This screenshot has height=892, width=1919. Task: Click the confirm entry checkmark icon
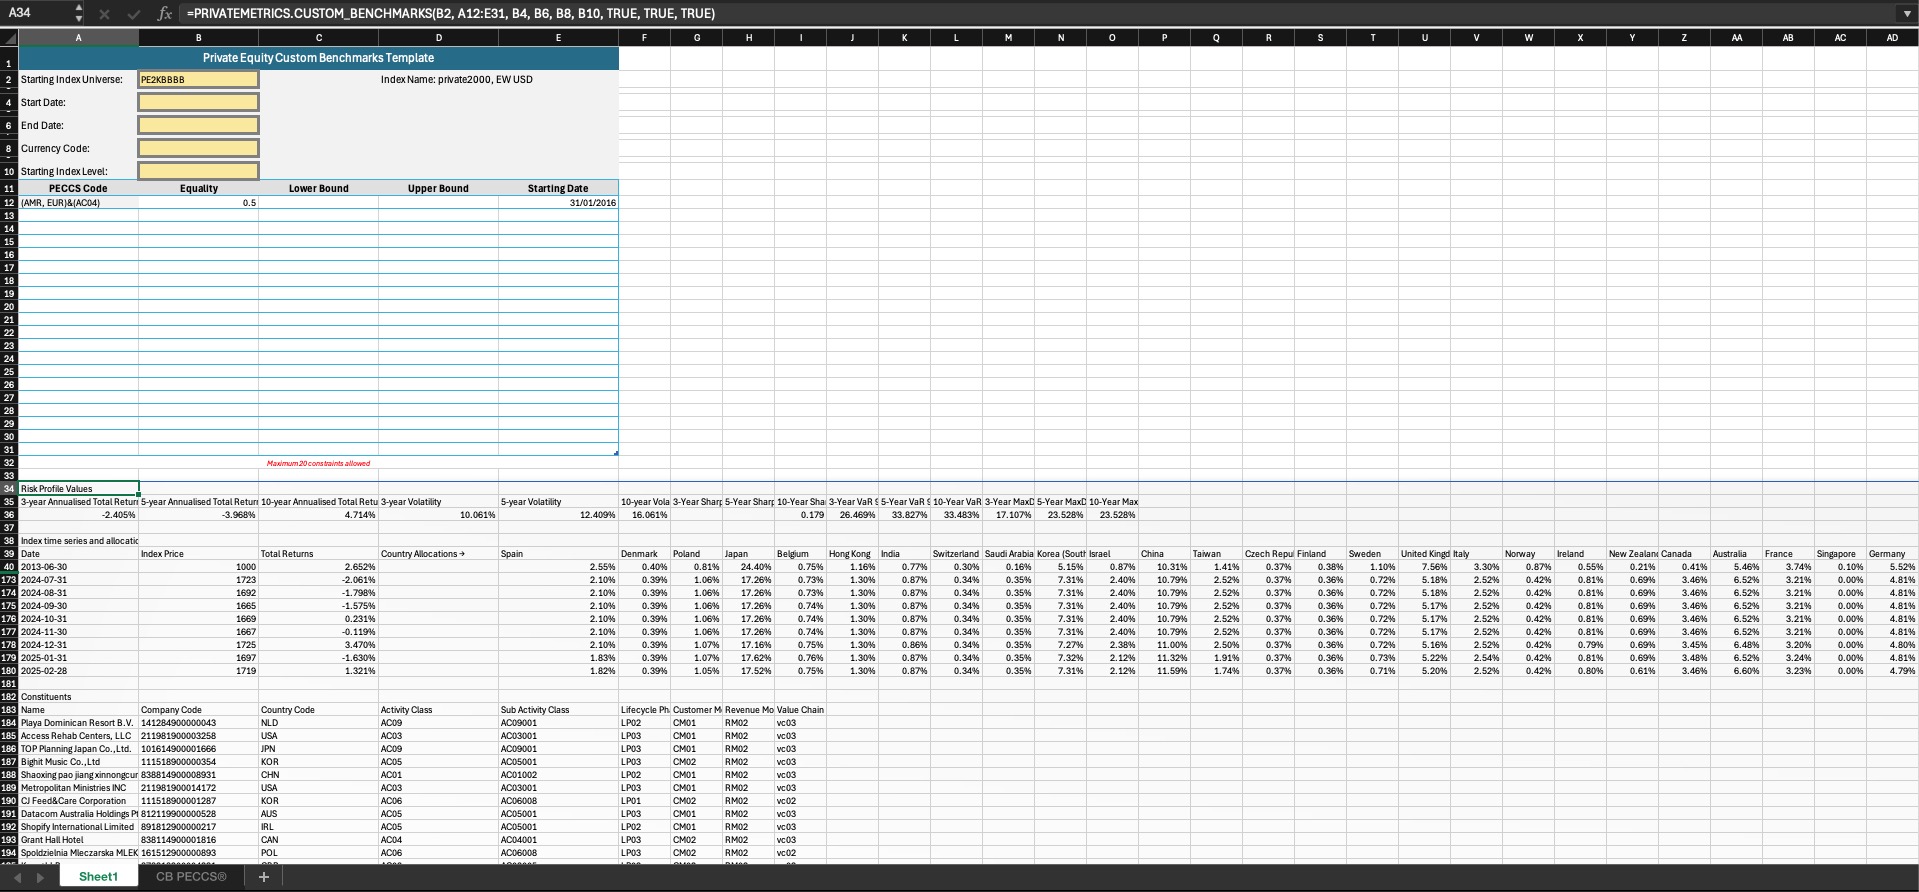pos(133,14)
